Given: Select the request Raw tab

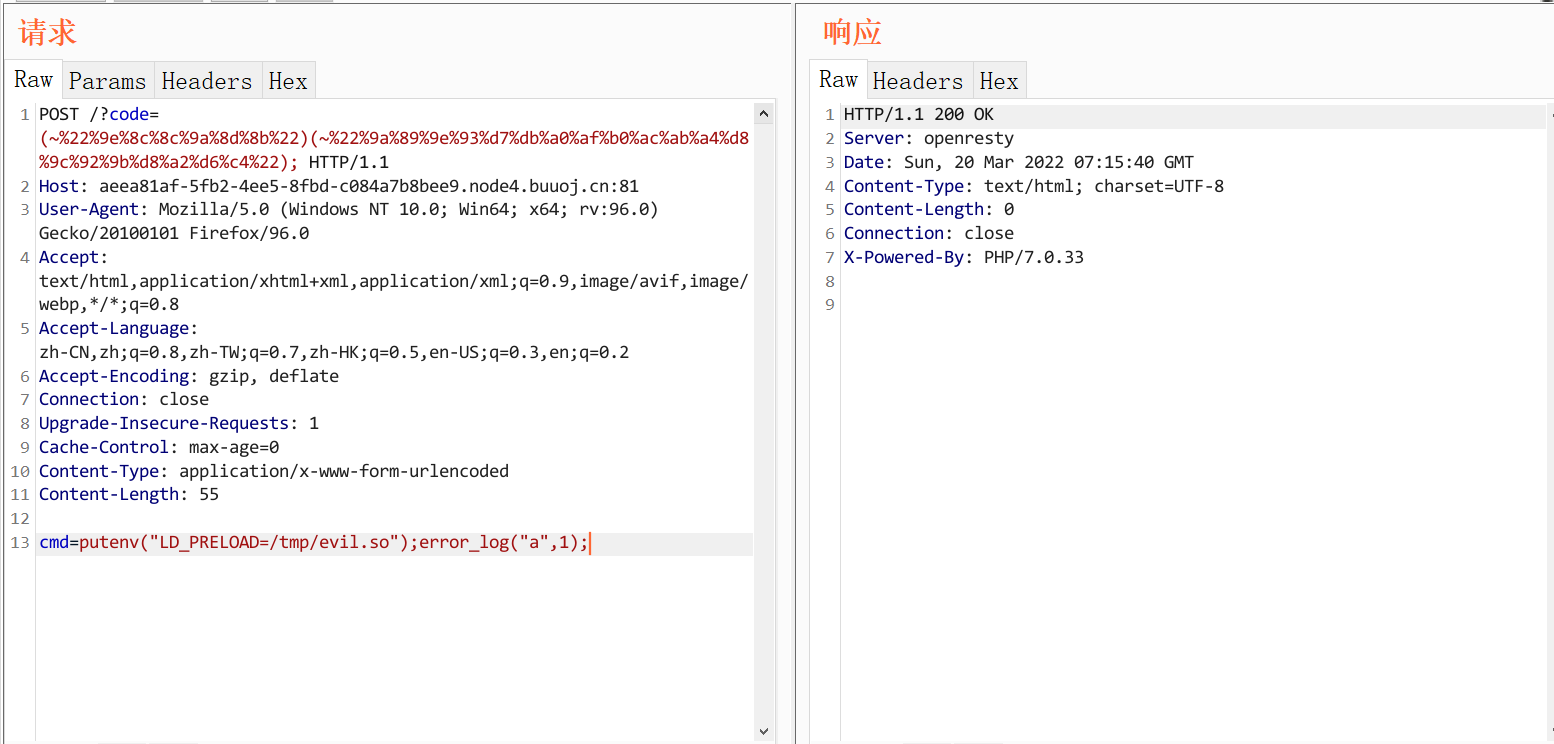Looking at the screenshot, I should point(34,80).
